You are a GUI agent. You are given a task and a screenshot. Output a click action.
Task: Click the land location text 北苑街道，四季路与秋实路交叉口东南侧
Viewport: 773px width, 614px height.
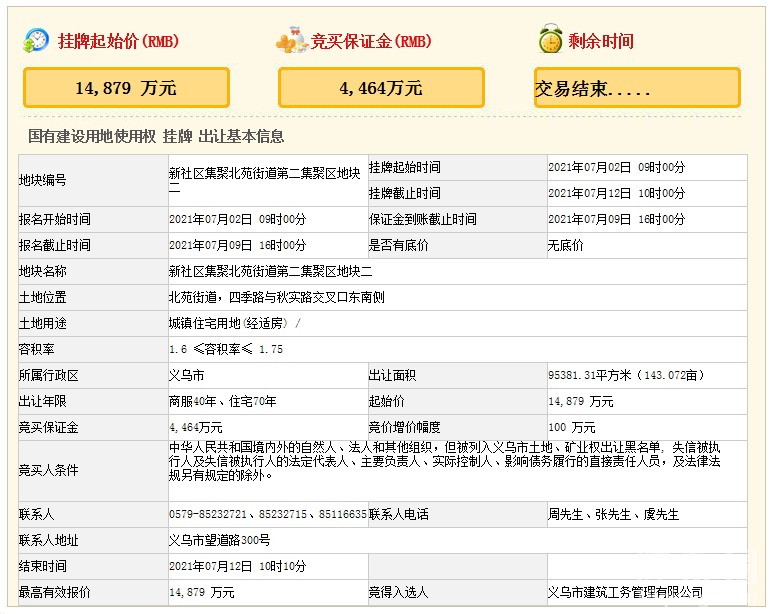(x=277, y=297)
